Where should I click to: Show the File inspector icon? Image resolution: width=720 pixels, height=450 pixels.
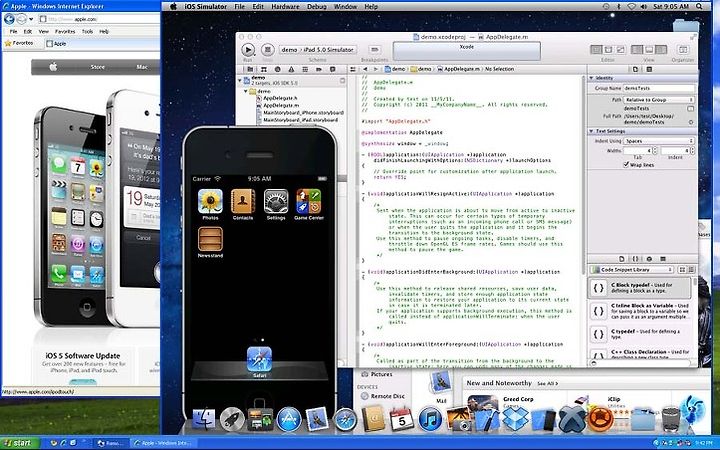click(636, 69)
